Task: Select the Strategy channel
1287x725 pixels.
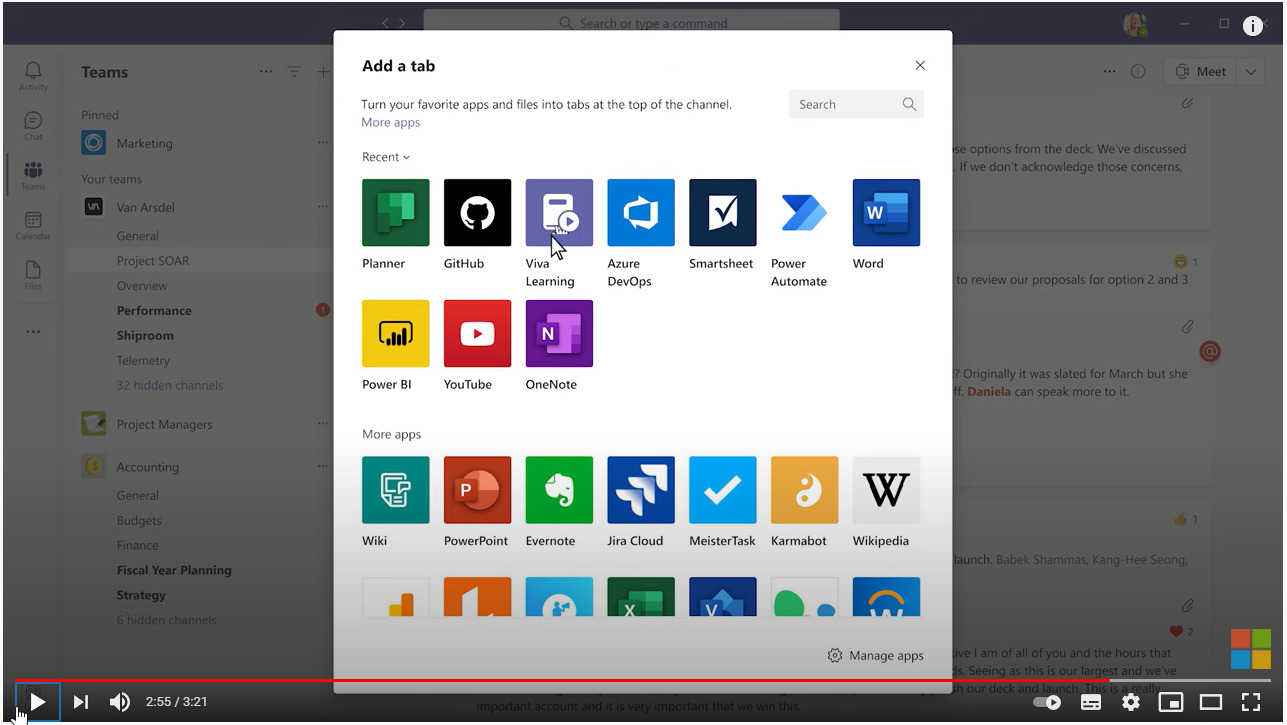Action: (141, 595)
